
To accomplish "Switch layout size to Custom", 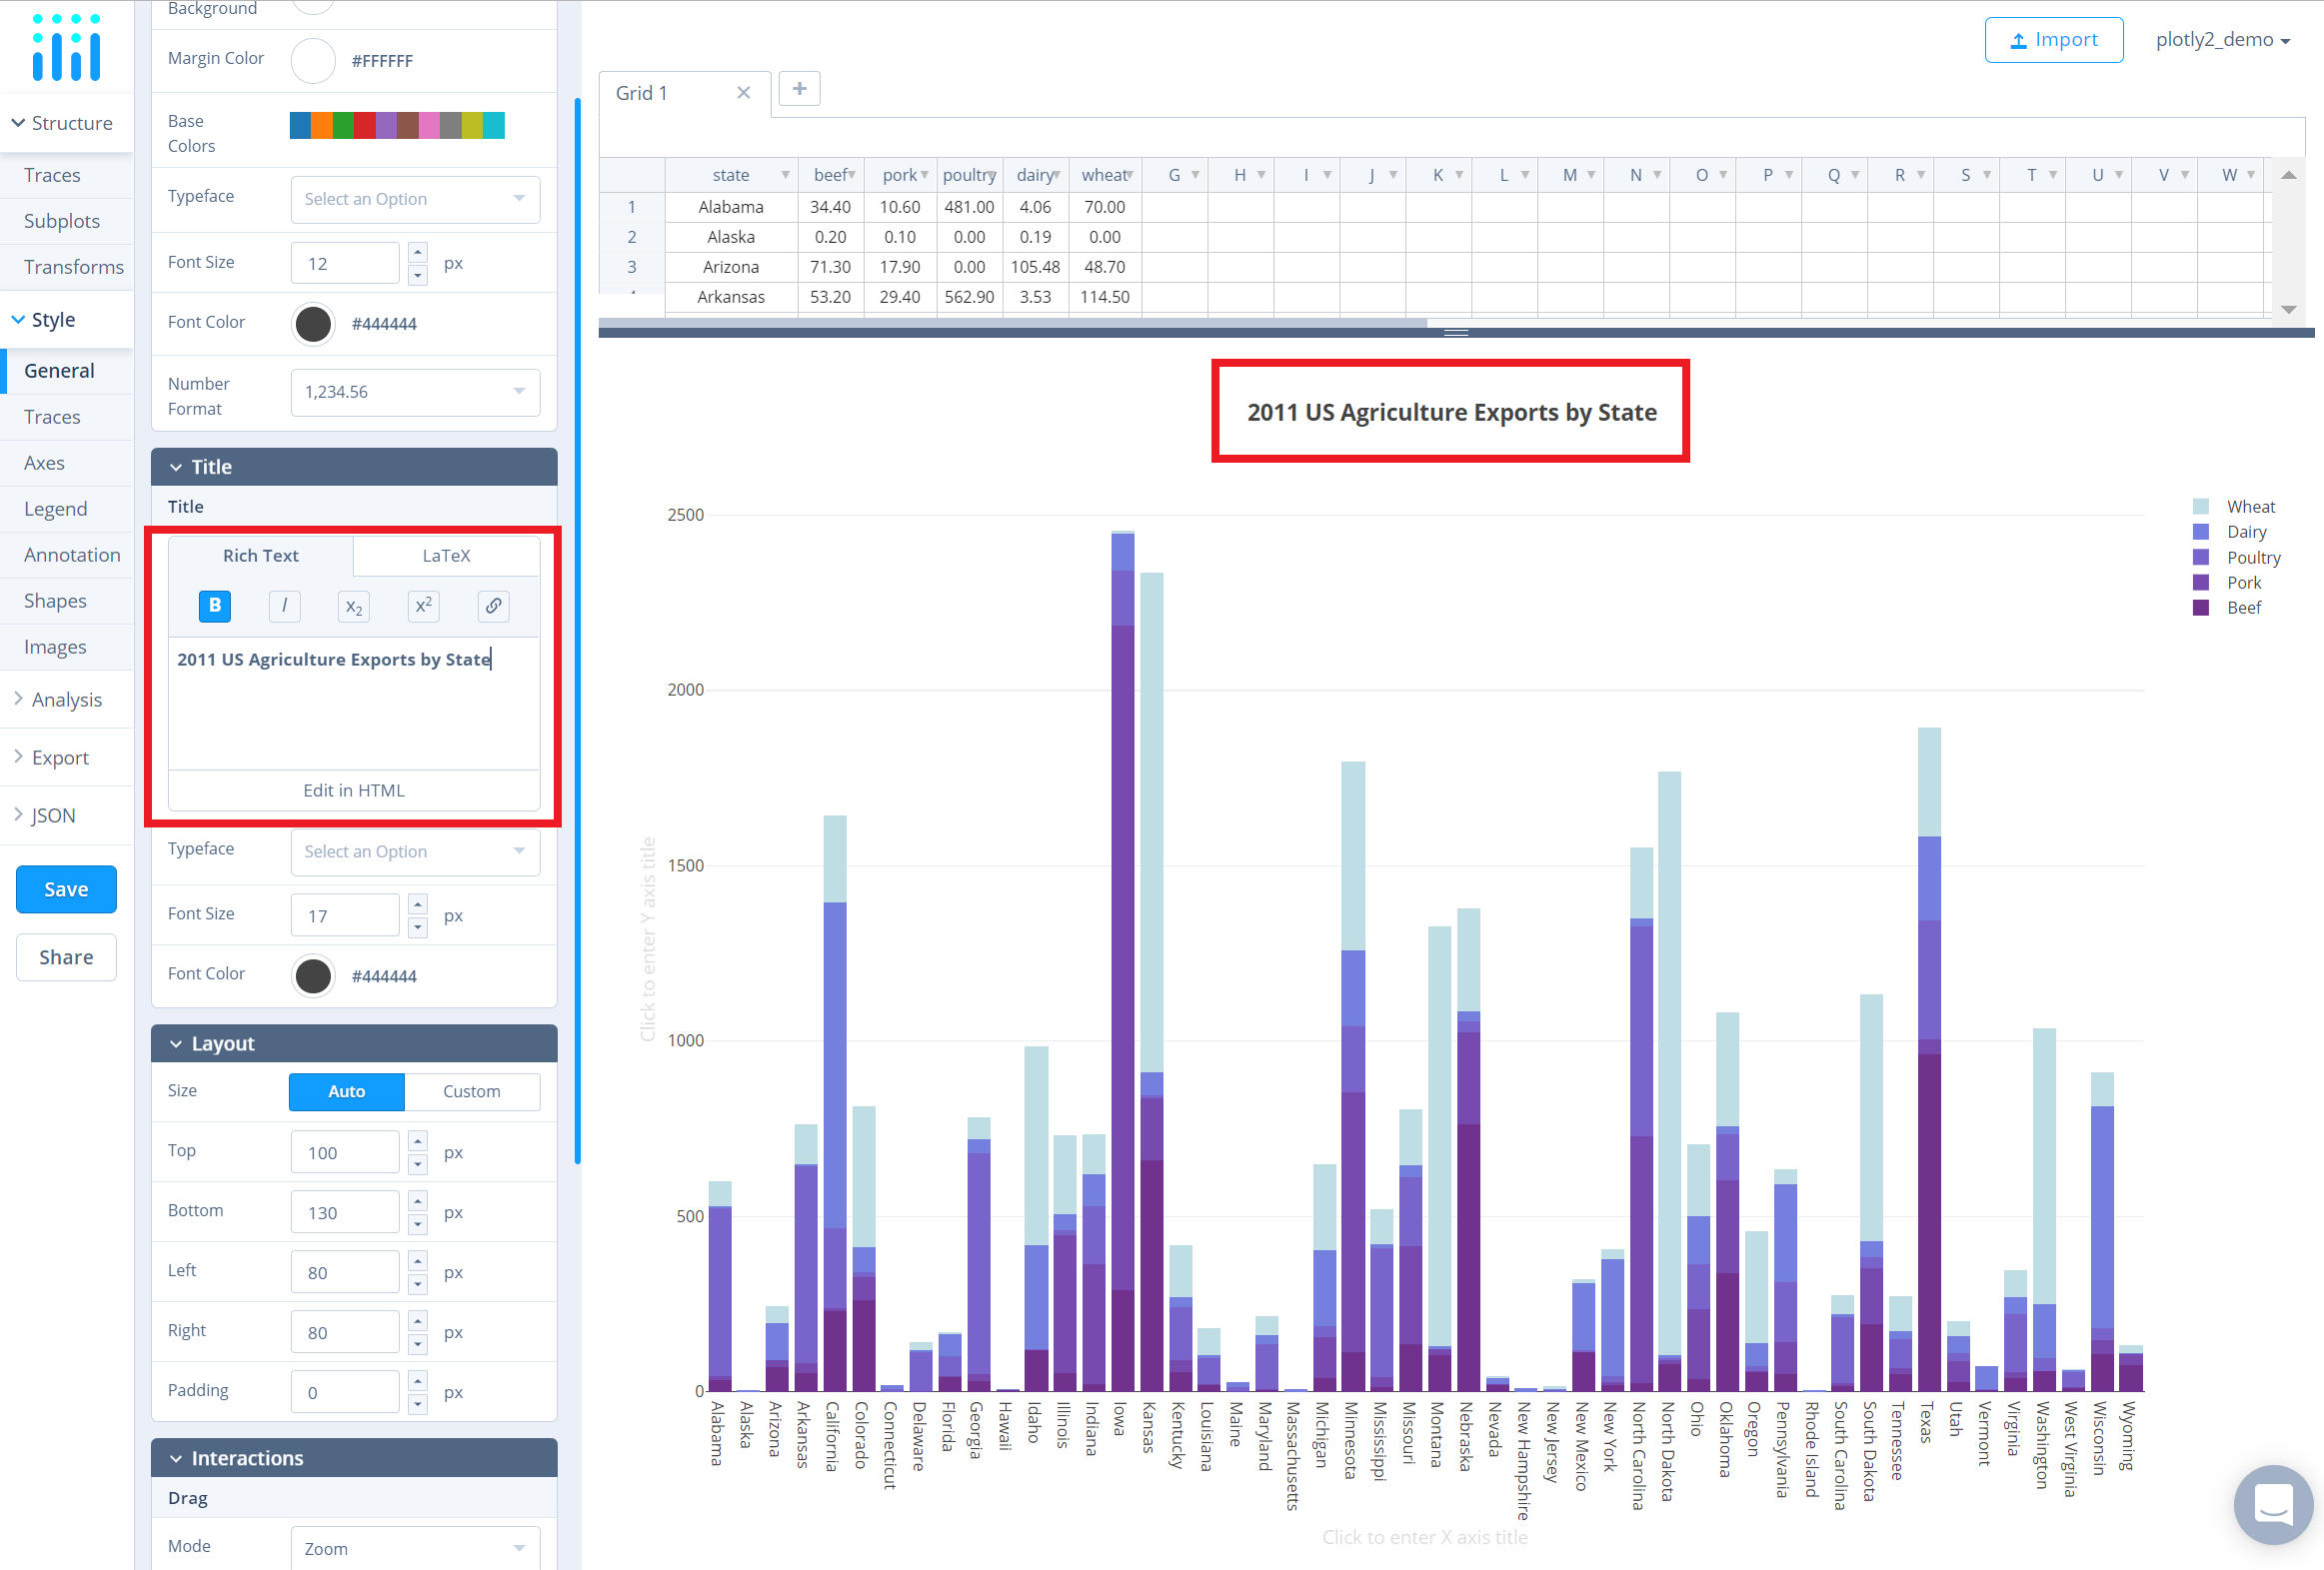I will point(471,1091).
